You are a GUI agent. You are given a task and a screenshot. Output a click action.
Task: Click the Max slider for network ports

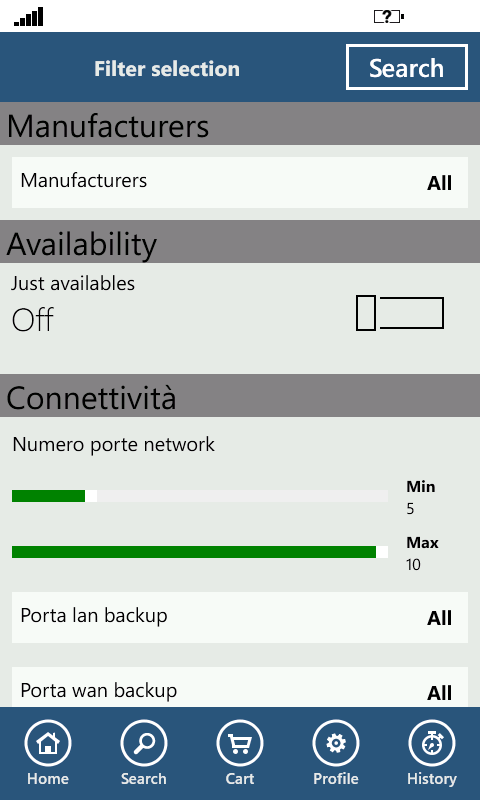point(200,552)
